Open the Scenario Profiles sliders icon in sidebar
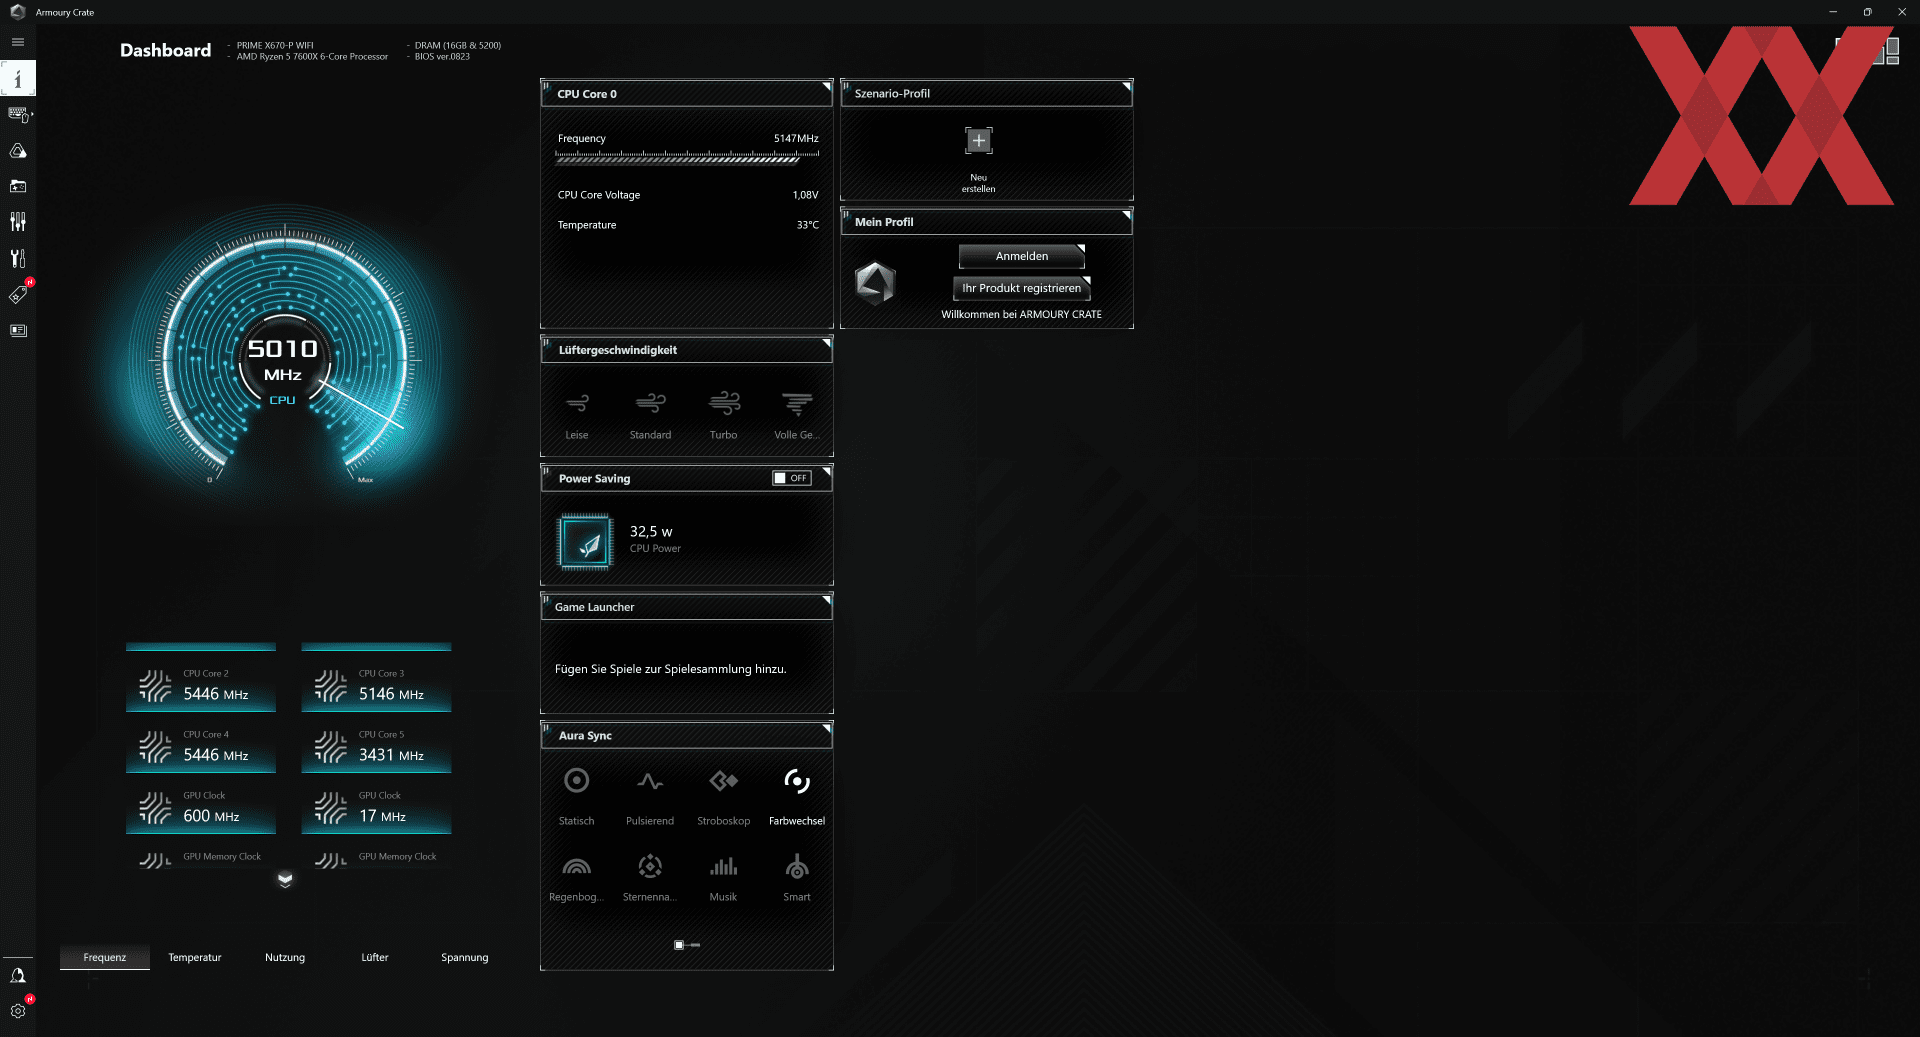The image size is (1920, 1037). 18,222
